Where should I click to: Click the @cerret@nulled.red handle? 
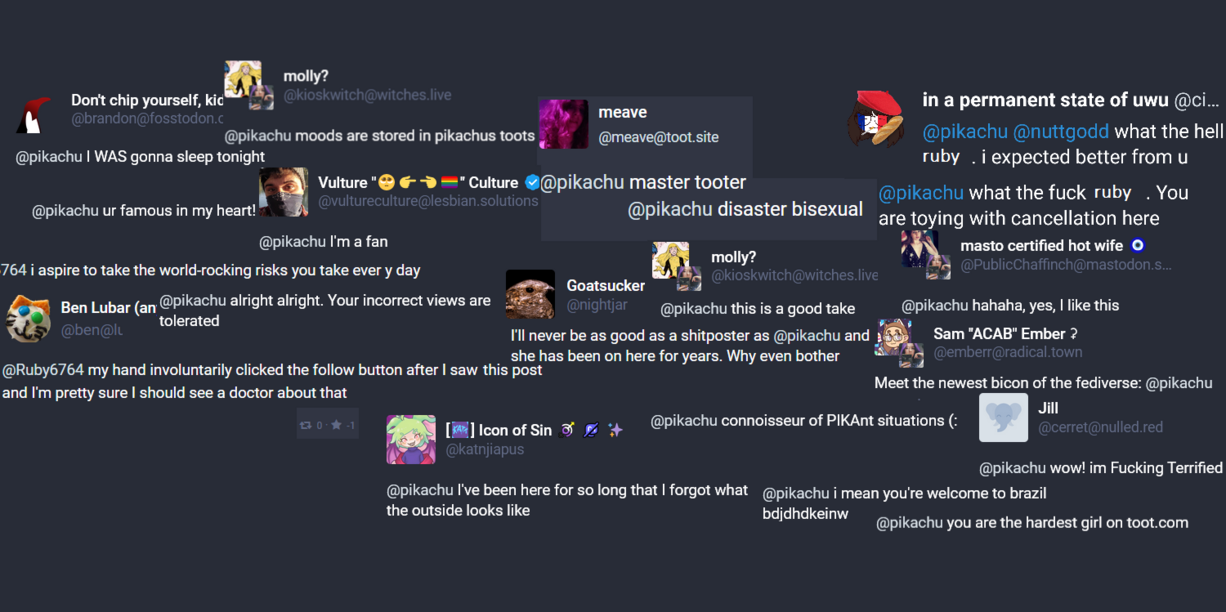pyautogui.click(x=1100, y=427)
